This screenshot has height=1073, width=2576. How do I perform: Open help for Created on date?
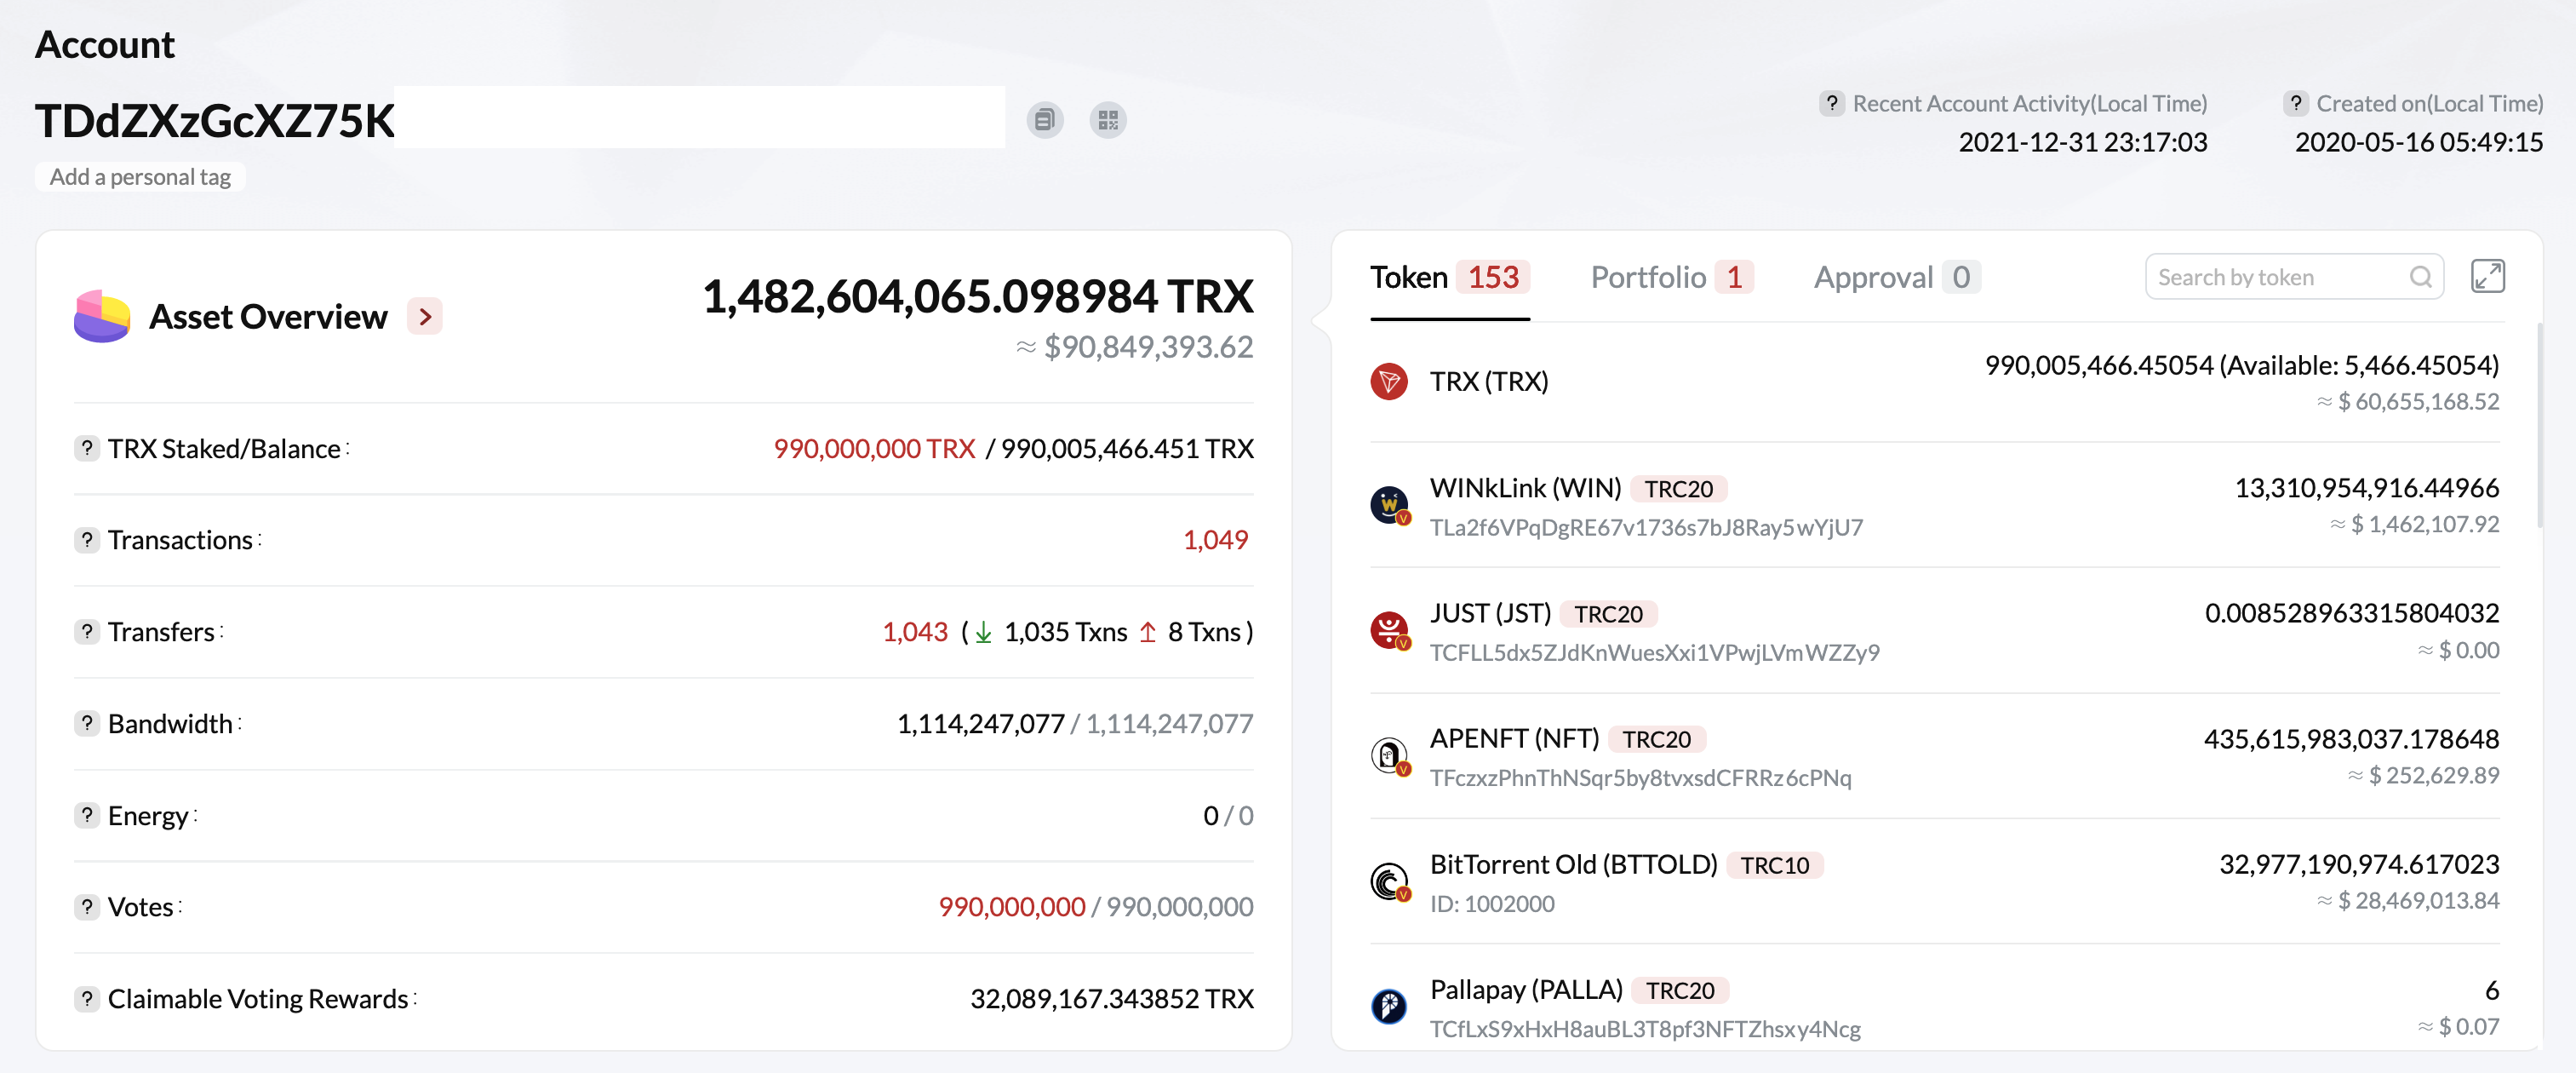[x=2295, y=103]
